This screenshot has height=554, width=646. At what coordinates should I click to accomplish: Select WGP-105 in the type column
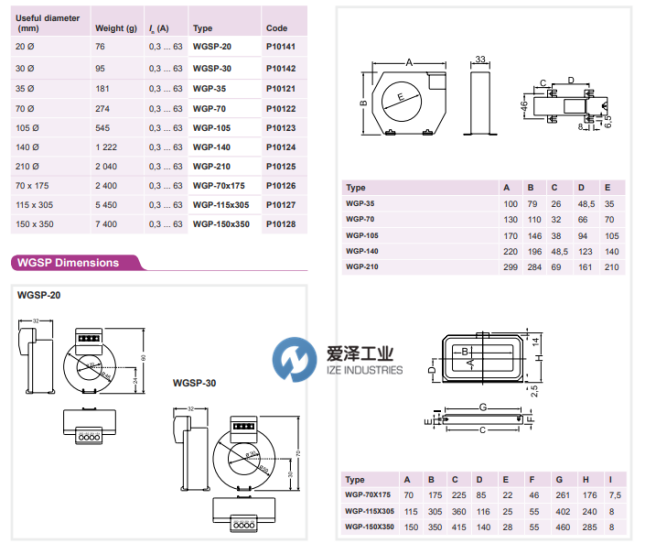[210, 127]
